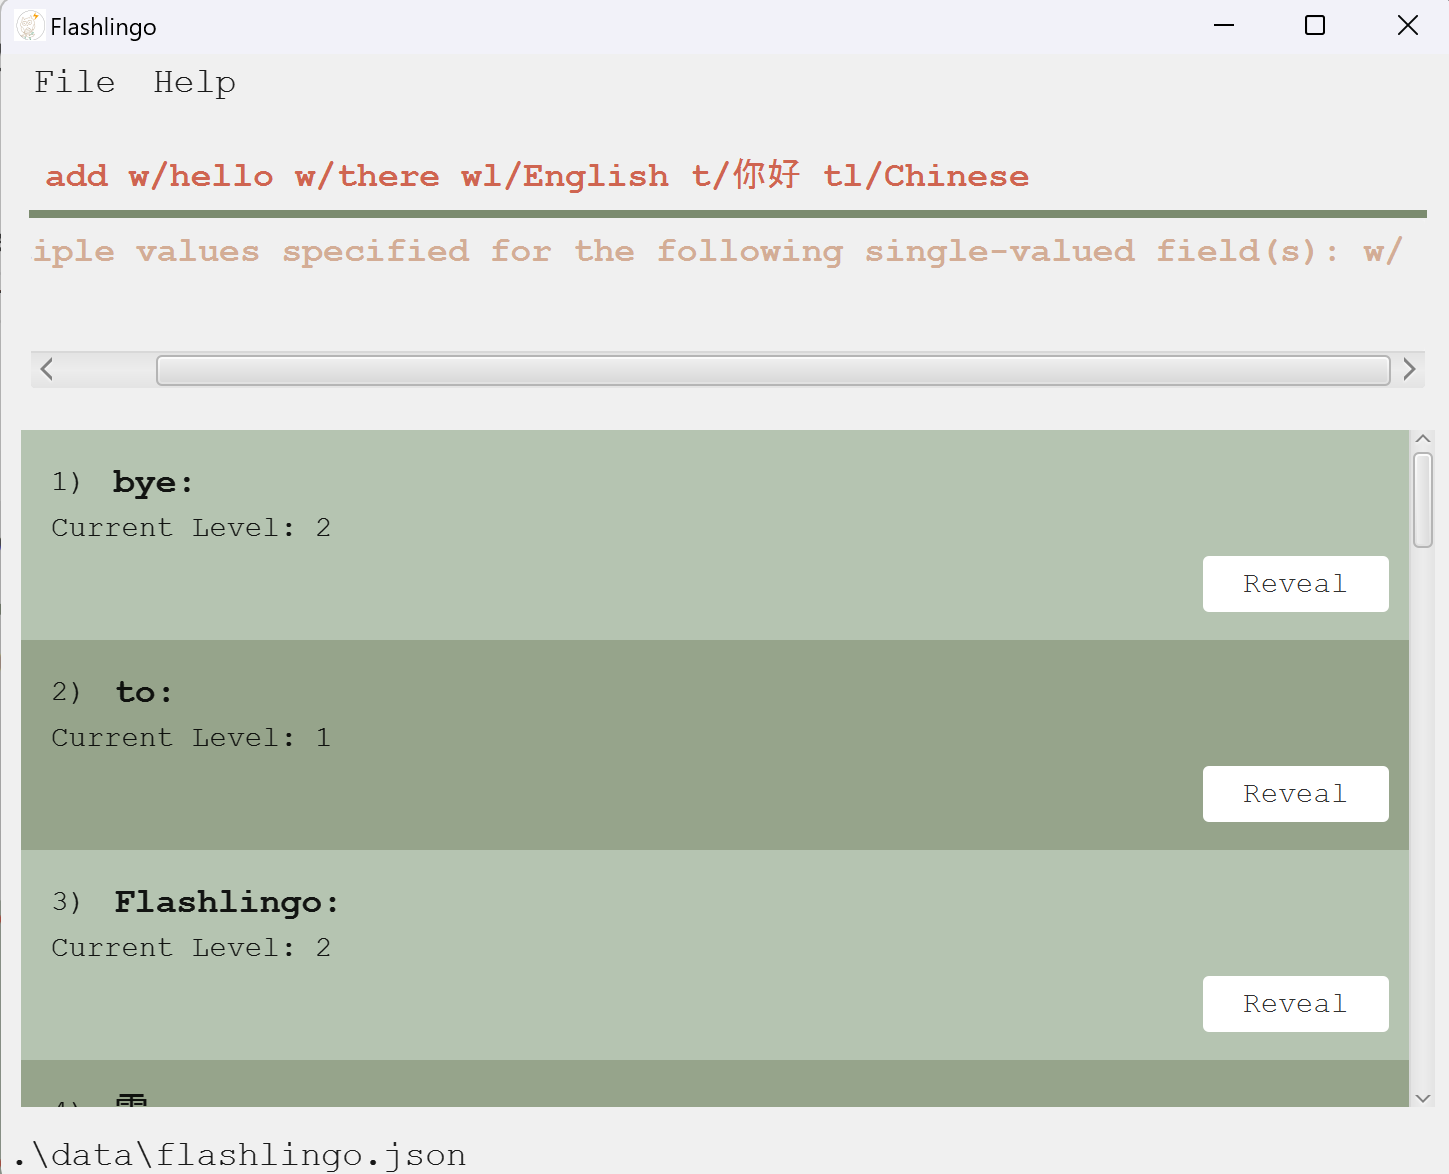
Task: Close the Flashlingo window
Action: point(1407,26)
